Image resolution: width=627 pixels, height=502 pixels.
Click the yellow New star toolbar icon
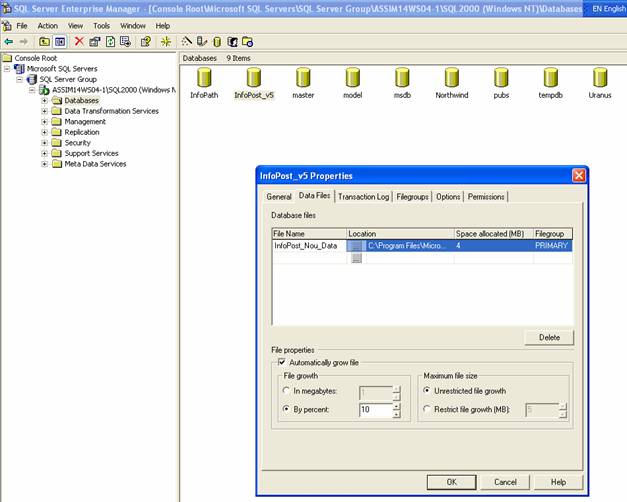click(x=165, y=42)
